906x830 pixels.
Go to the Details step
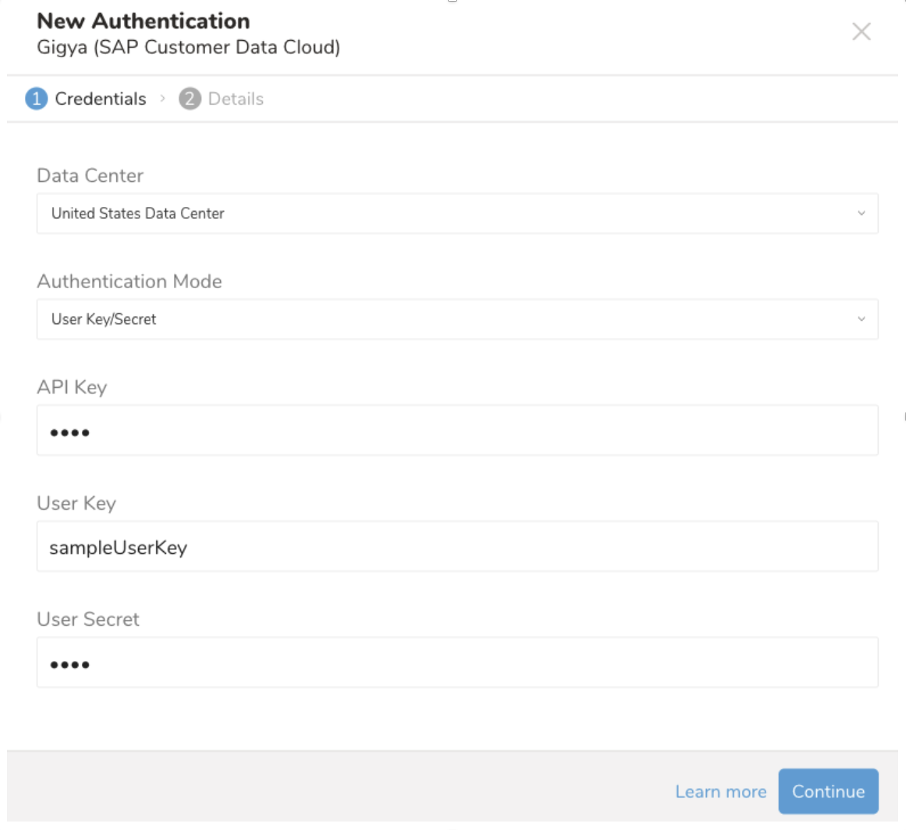click(x=236, y=99)
